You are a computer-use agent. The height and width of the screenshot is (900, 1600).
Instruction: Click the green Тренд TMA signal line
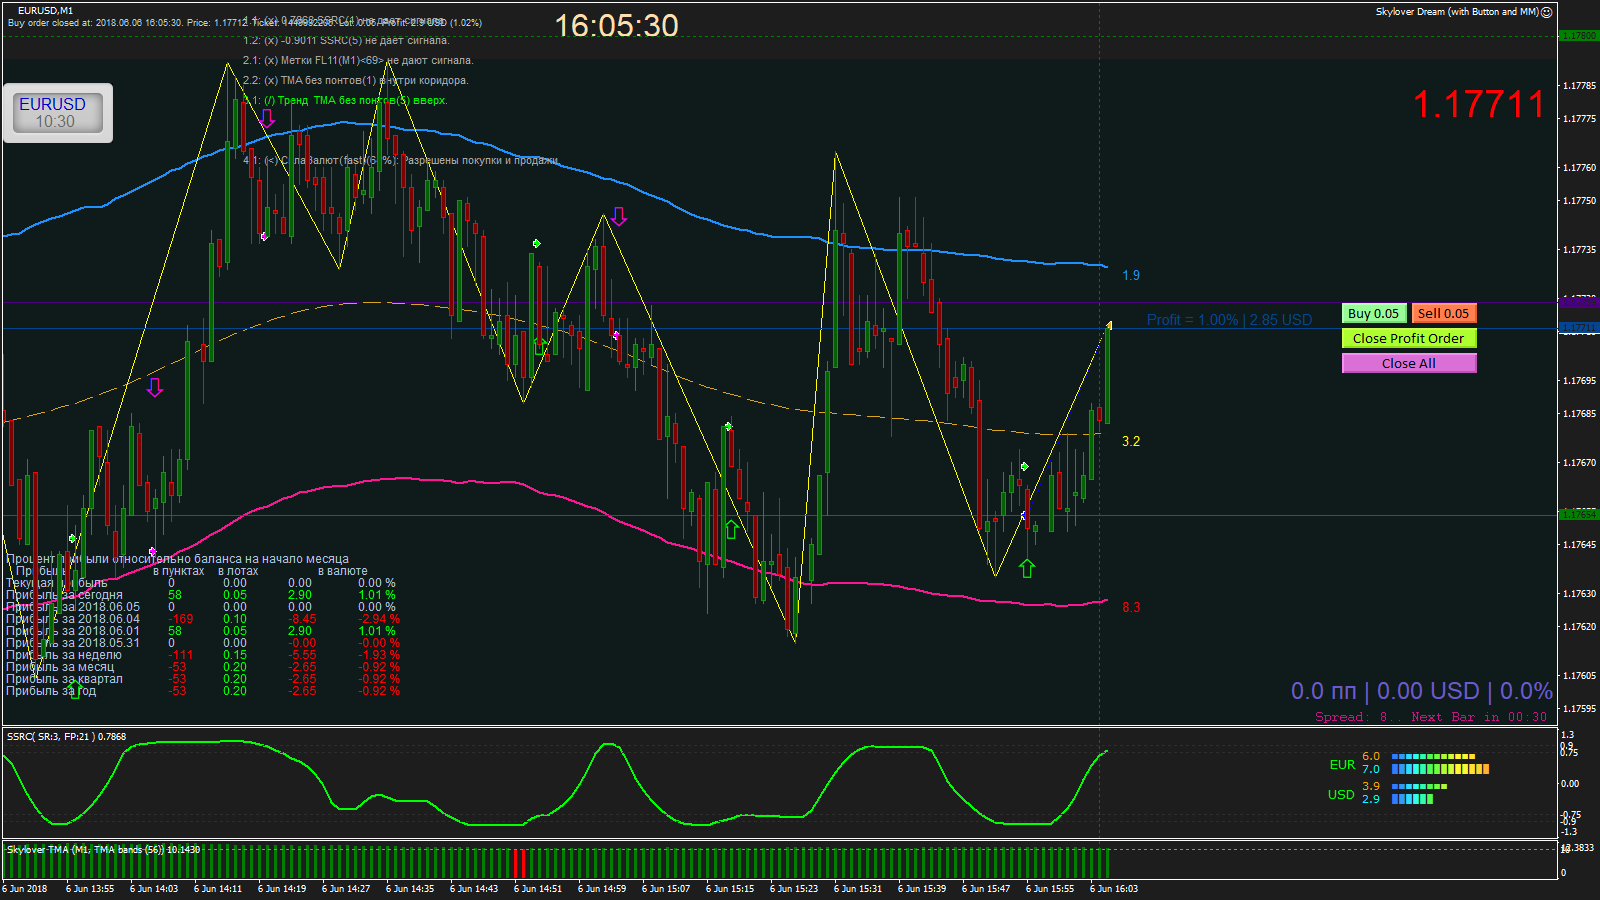click(345, 100)
